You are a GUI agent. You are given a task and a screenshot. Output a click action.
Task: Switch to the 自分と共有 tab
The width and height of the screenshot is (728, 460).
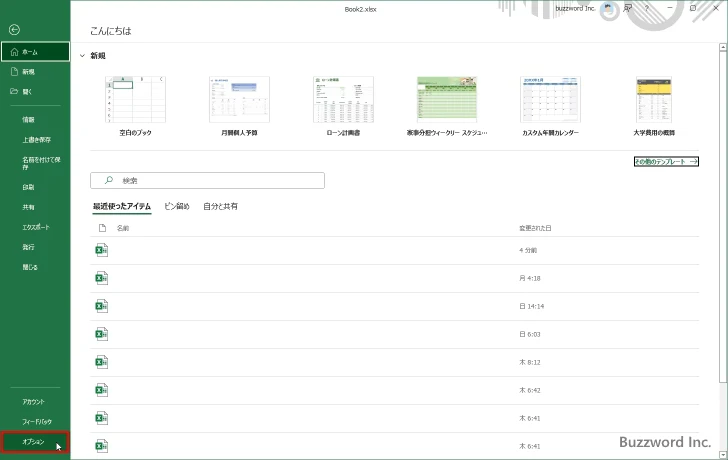pos(220,206)
